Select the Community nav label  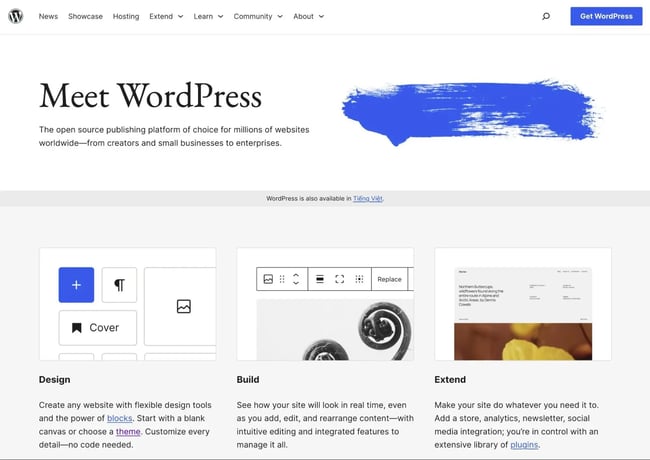[x=253, y=16]
